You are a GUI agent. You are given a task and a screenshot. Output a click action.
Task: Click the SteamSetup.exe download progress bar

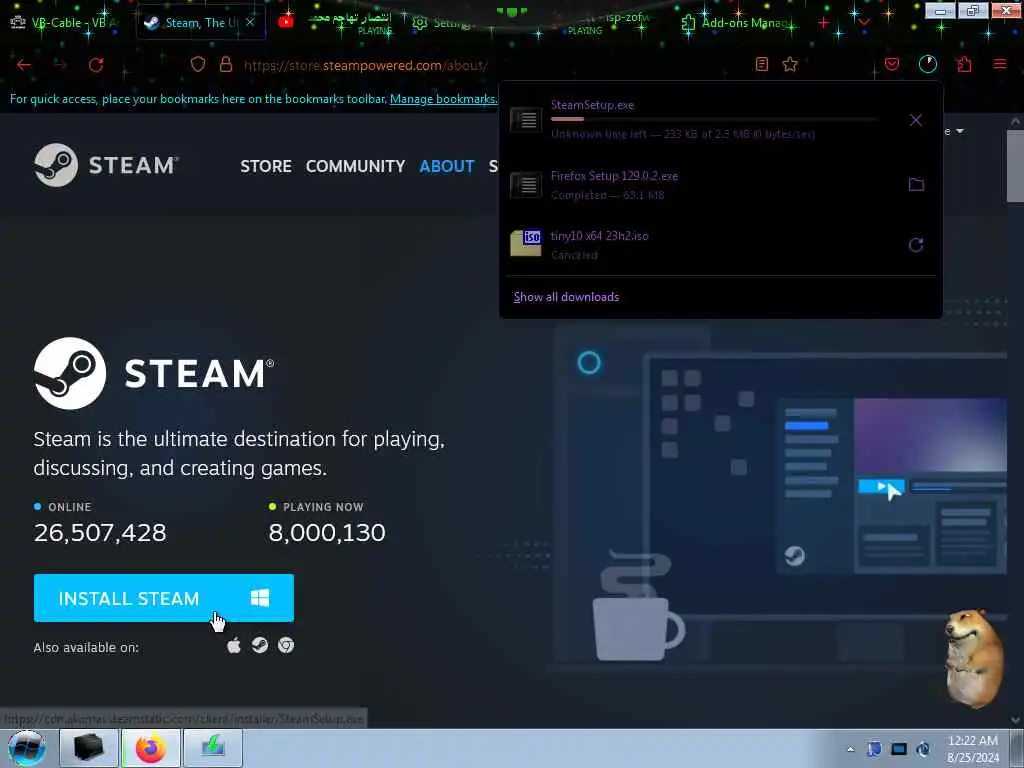click(713, 120)
